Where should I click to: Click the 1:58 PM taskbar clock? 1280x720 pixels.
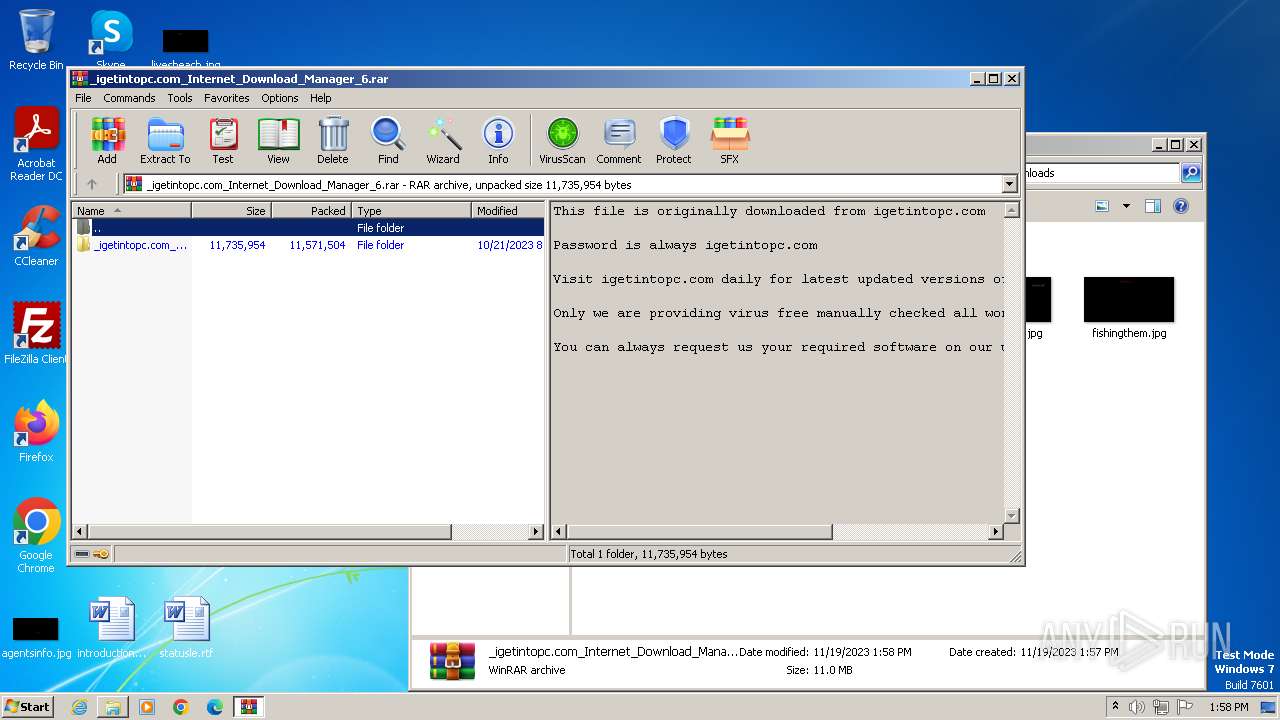[x=1229, y=707]
